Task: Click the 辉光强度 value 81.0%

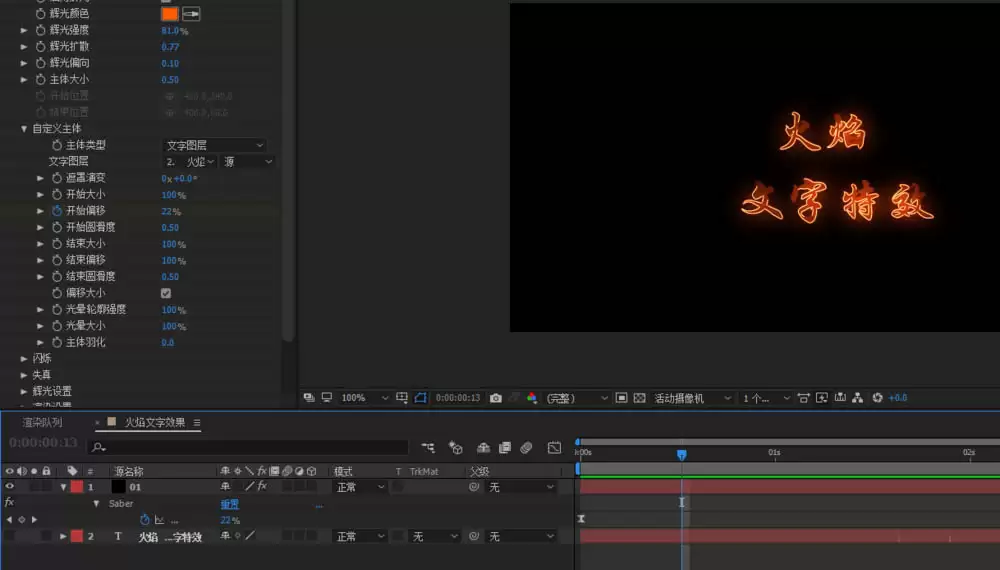Action: click(x=175, y=31)
